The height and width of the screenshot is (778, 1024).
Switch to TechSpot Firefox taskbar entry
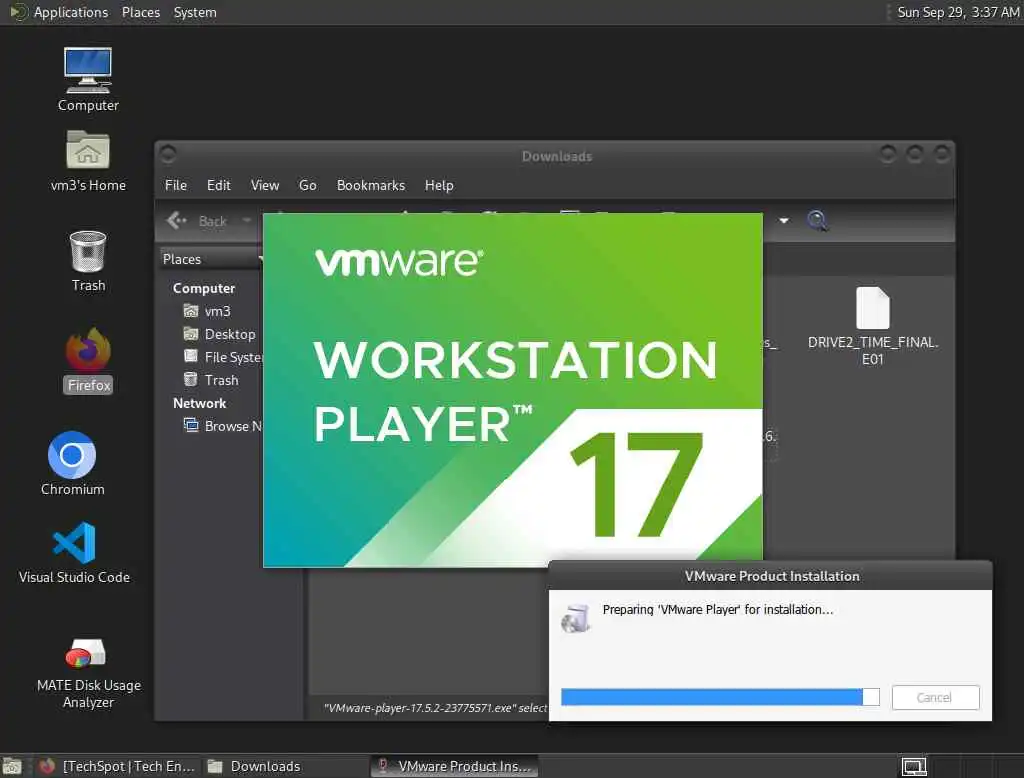[x=118, y=766]
